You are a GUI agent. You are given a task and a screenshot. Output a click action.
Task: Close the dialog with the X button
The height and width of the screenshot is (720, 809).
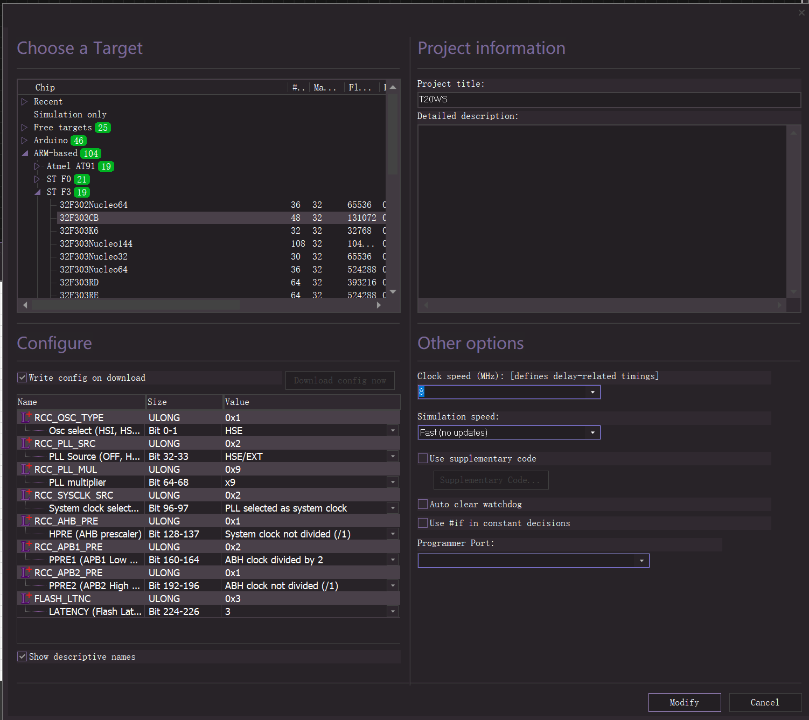click(x=801, y=13)
